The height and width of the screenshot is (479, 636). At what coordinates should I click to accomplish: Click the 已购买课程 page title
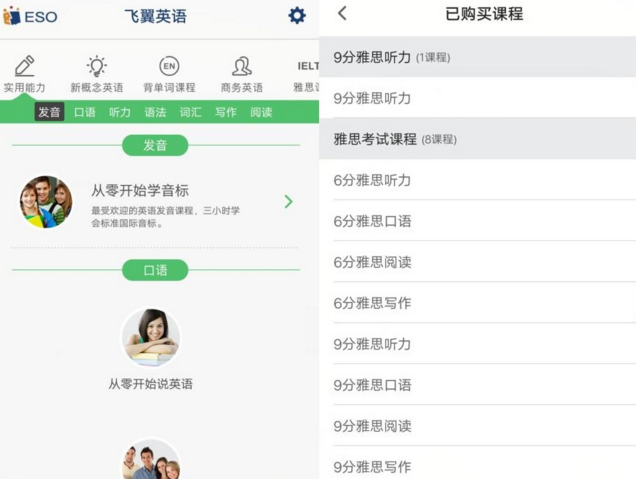click(484, 13)
